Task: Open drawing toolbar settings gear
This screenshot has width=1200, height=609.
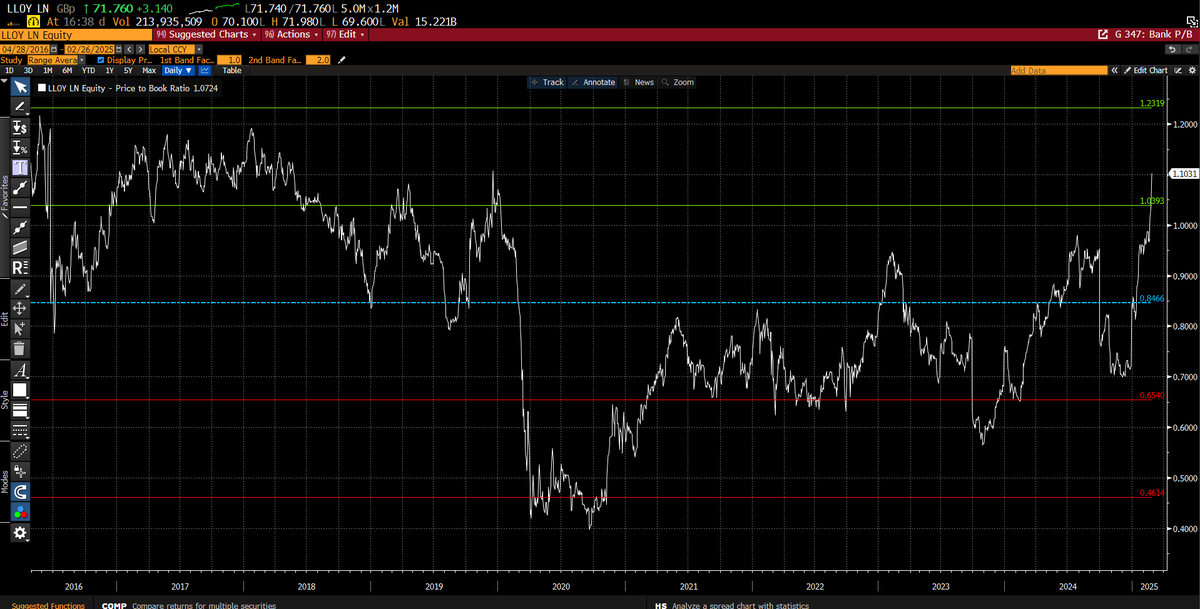Action: 20,533
